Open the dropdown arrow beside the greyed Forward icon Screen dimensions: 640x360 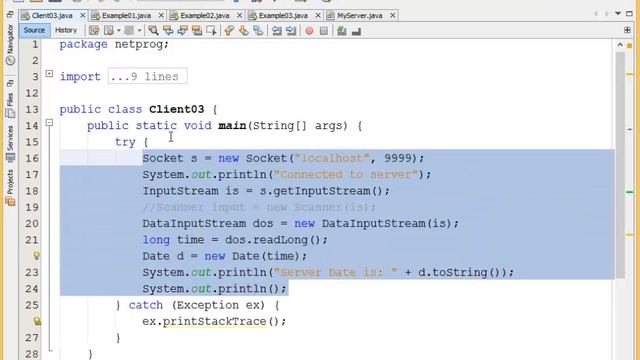[139, 31]
